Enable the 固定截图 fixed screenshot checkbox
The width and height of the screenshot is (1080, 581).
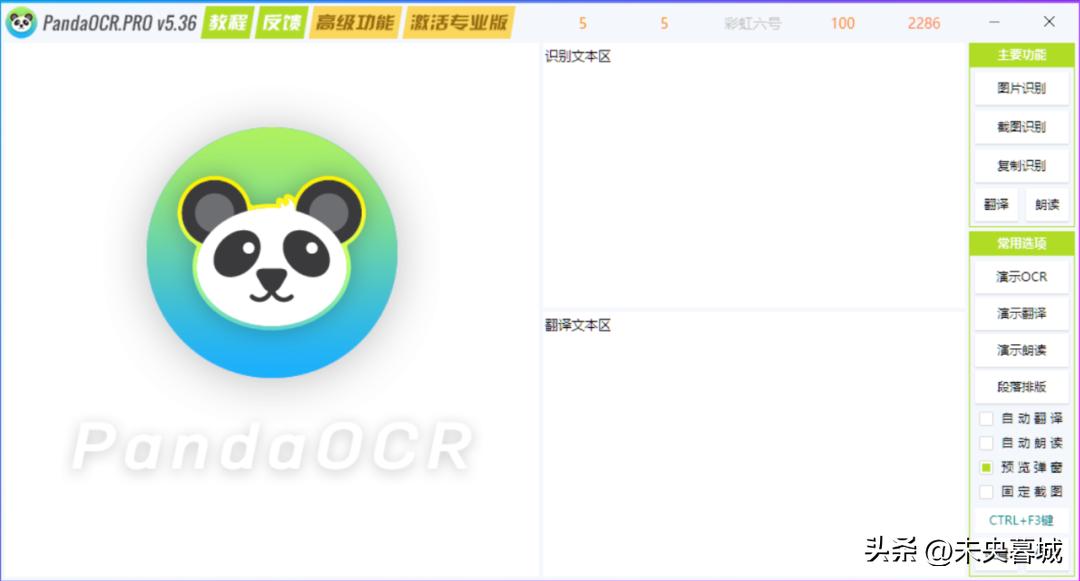coord(985,491)
